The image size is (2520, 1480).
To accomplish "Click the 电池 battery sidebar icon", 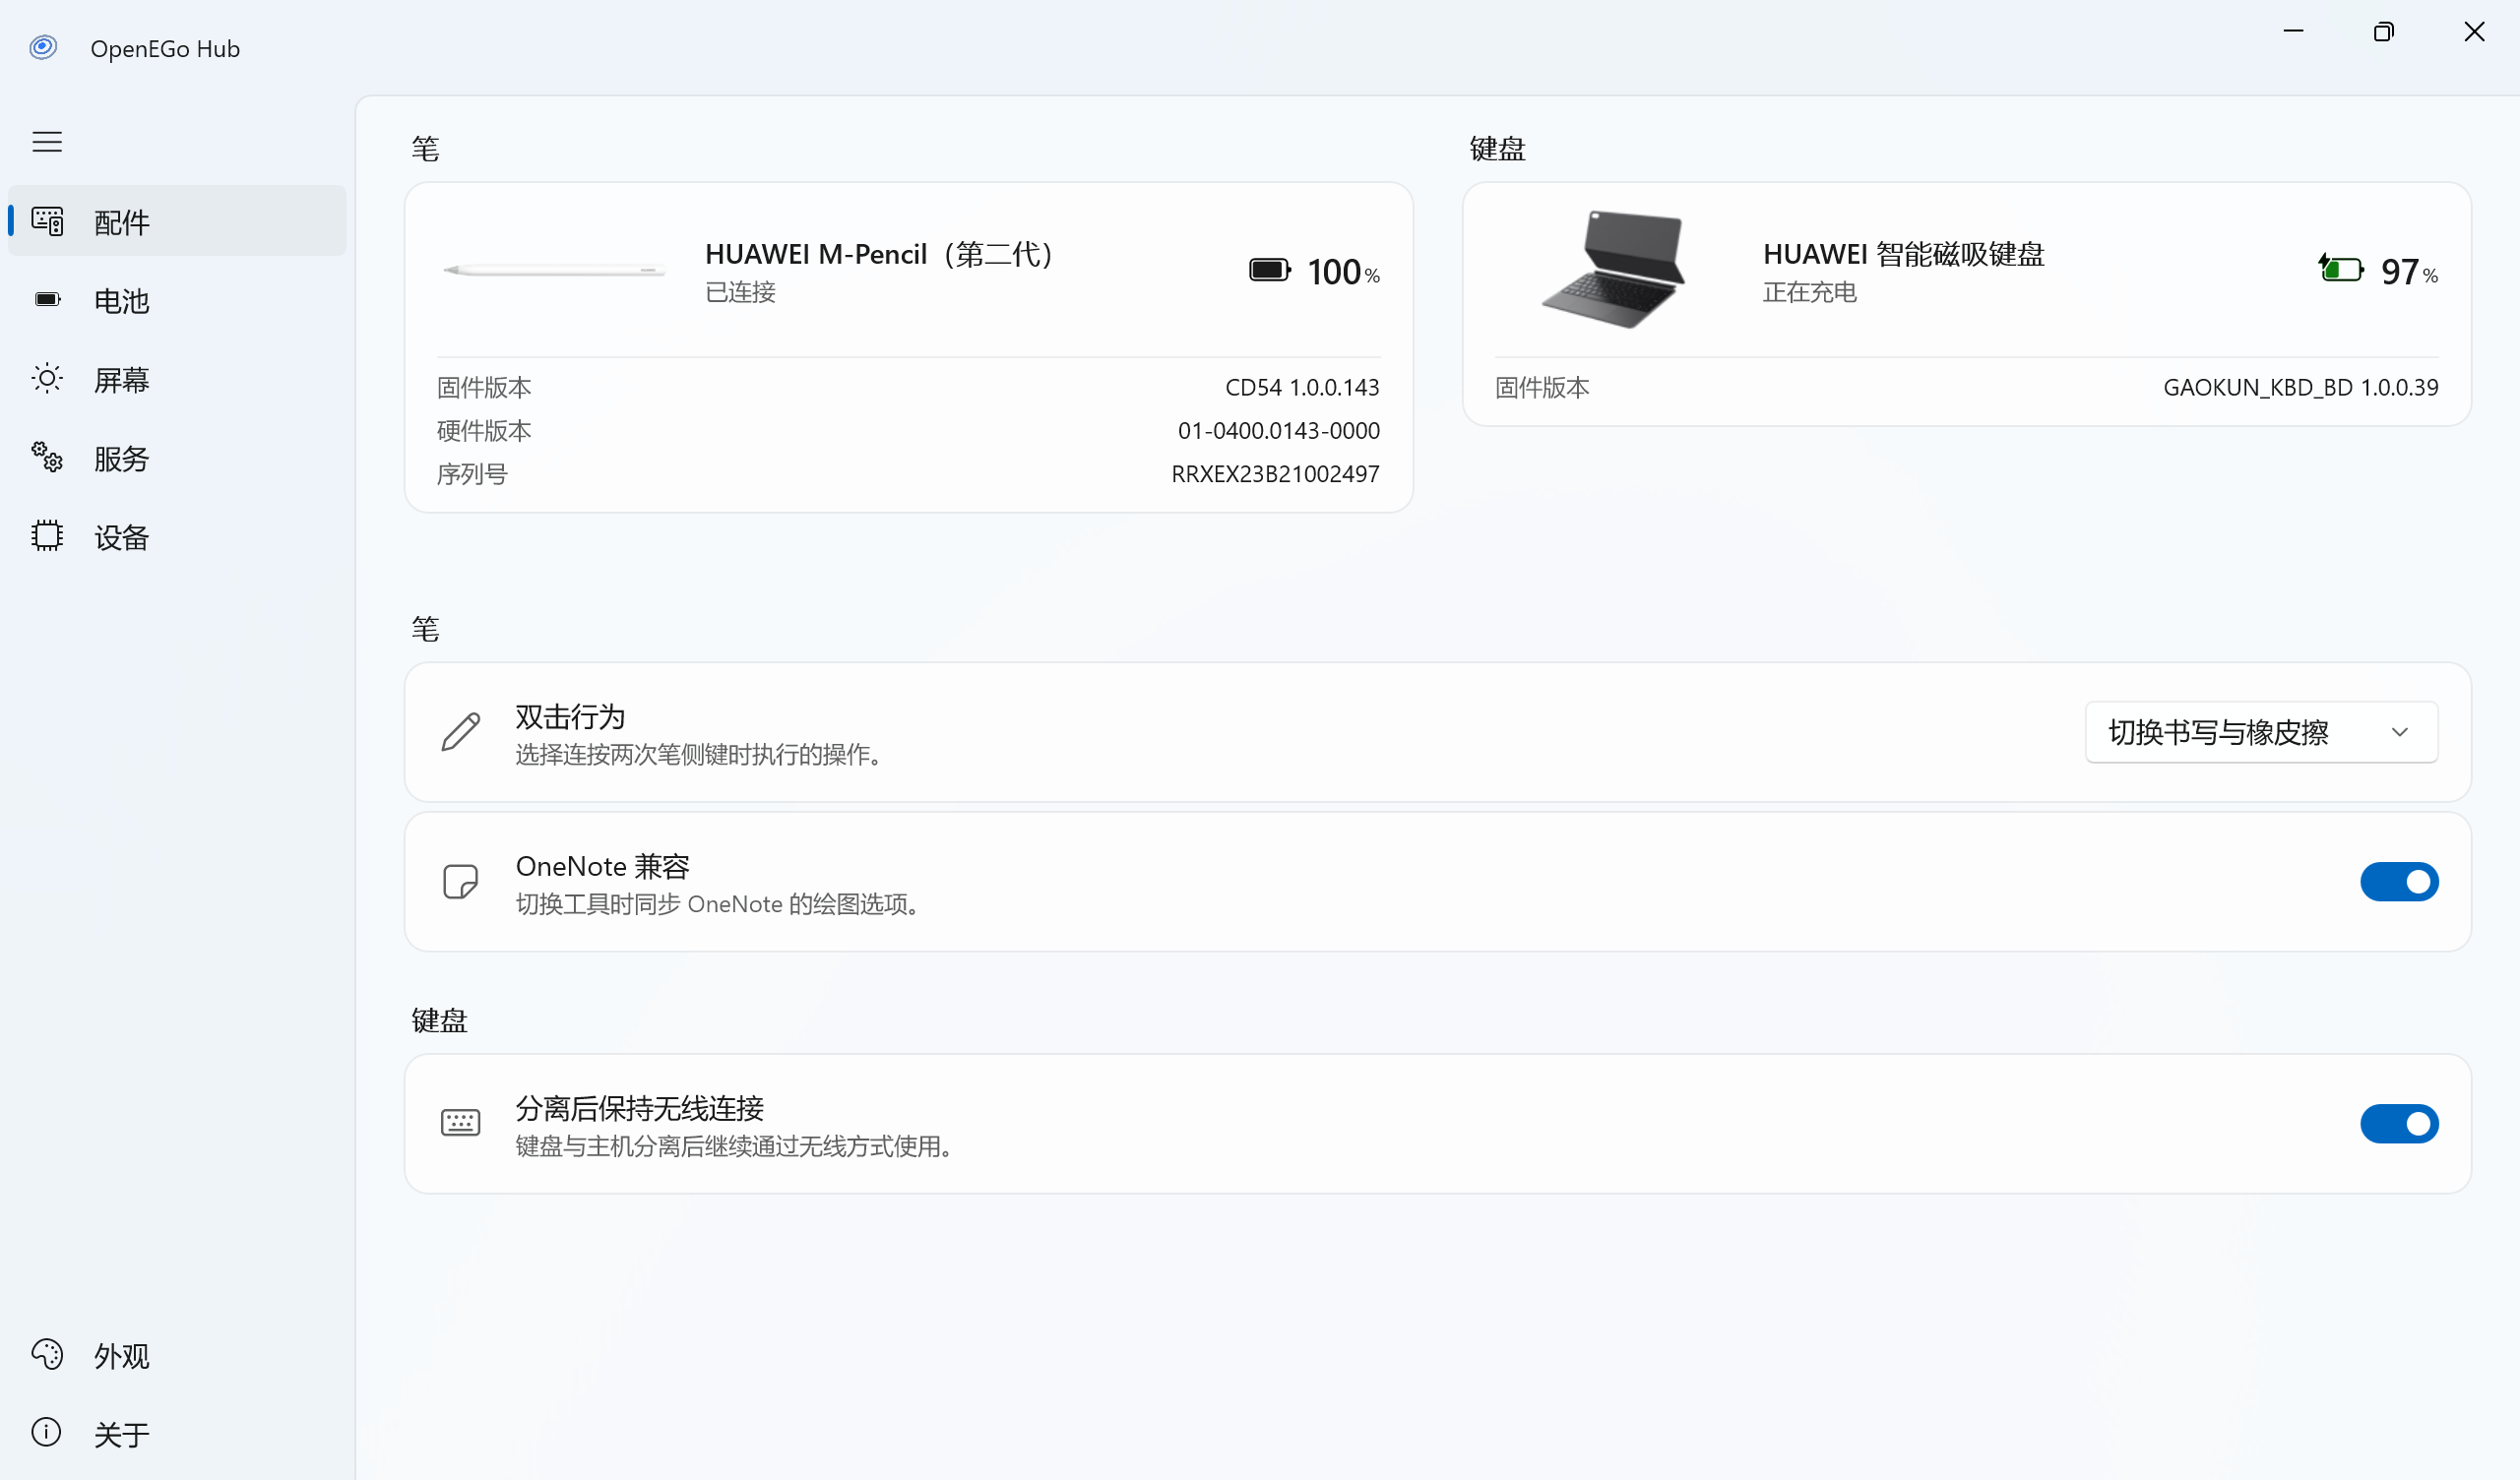I will click(x=47, y=299).
